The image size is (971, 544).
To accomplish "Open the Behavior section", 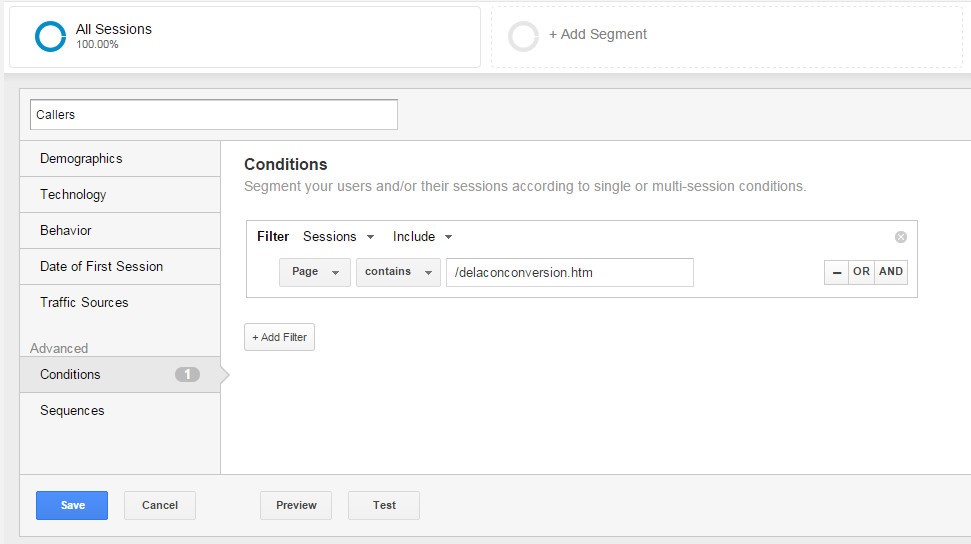I will click(x=120, y=230).
